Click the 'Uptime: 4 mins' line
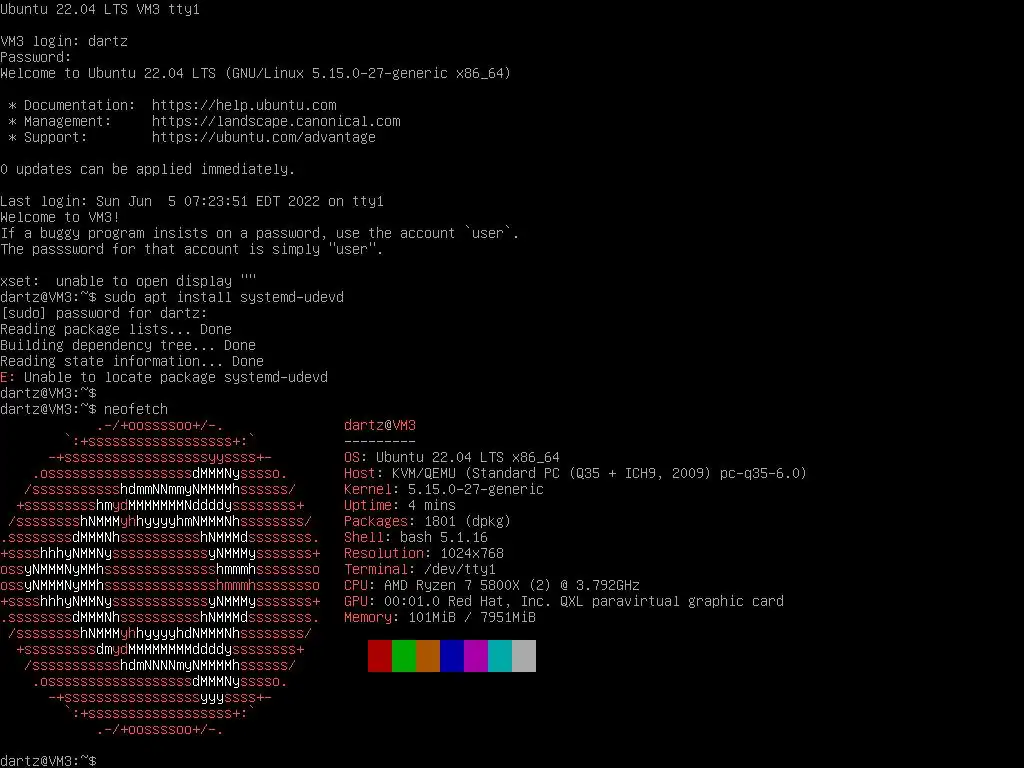 point(400,505)
